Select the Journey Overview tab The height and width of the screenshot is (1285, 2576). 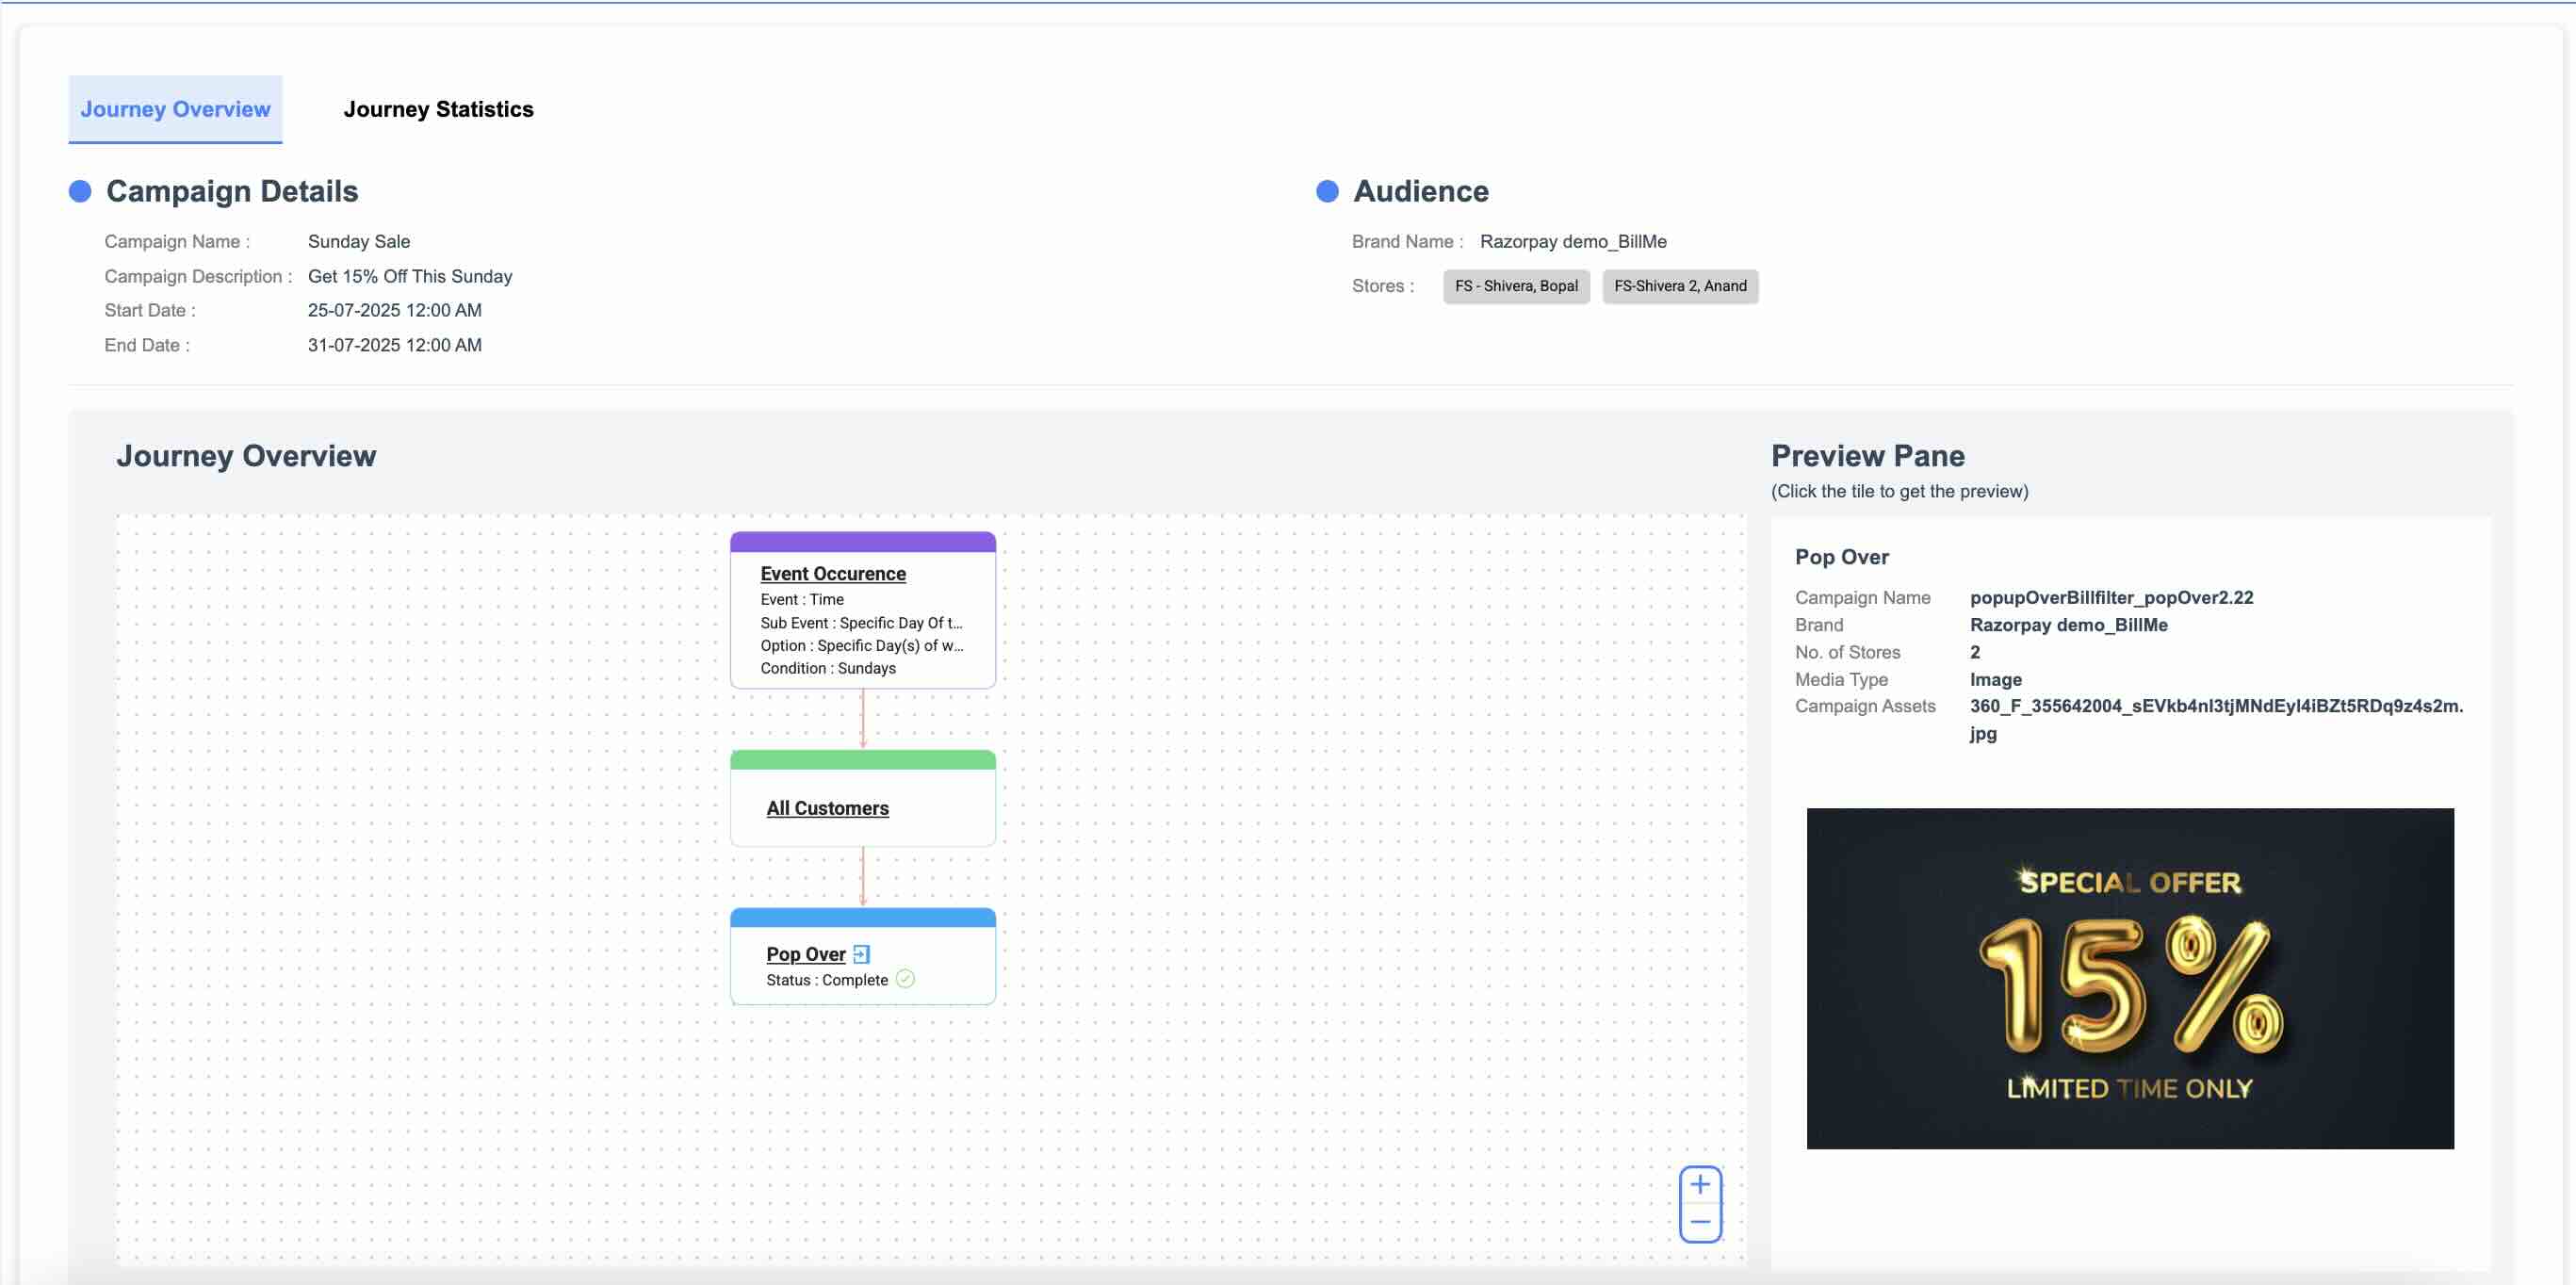[x=175, y=110]
